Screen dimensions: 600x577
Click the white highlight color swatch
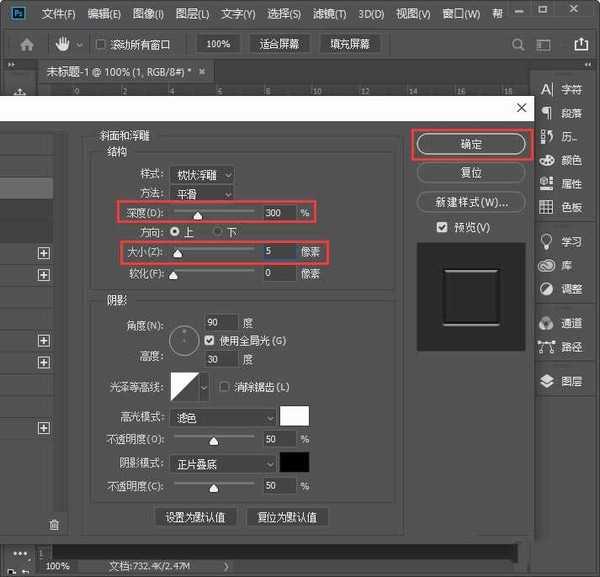click(x=295, y=416)
